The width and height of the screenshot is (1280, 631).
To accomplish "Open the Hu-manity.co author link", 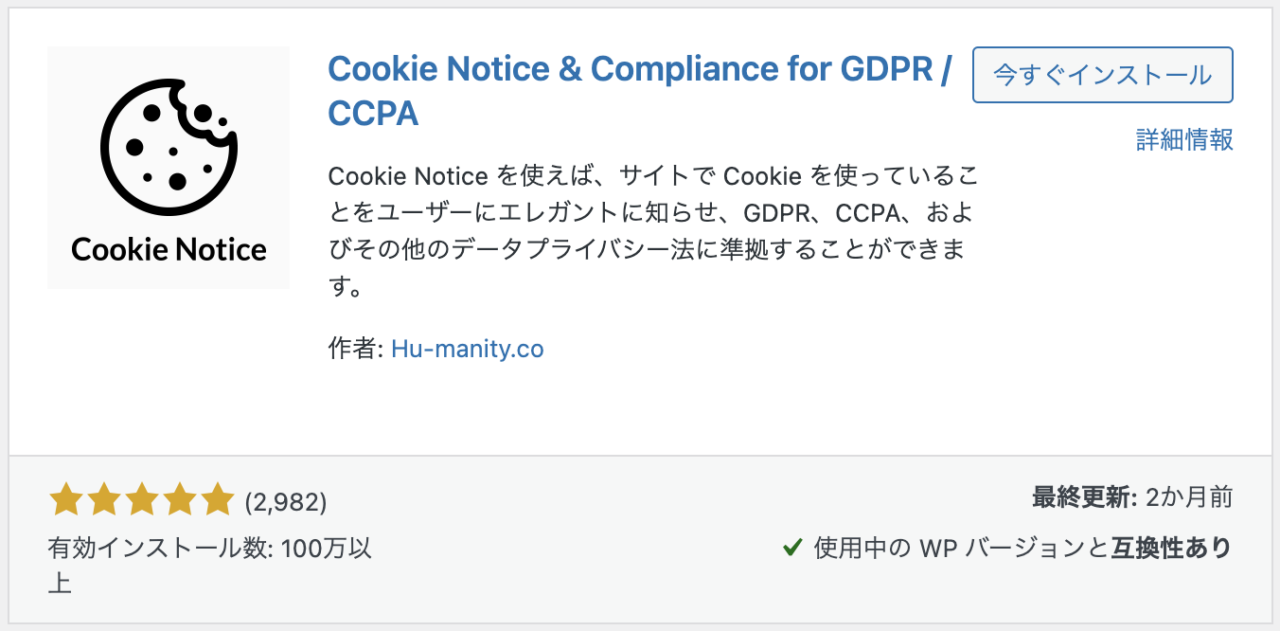I will [x=467, y=349].
